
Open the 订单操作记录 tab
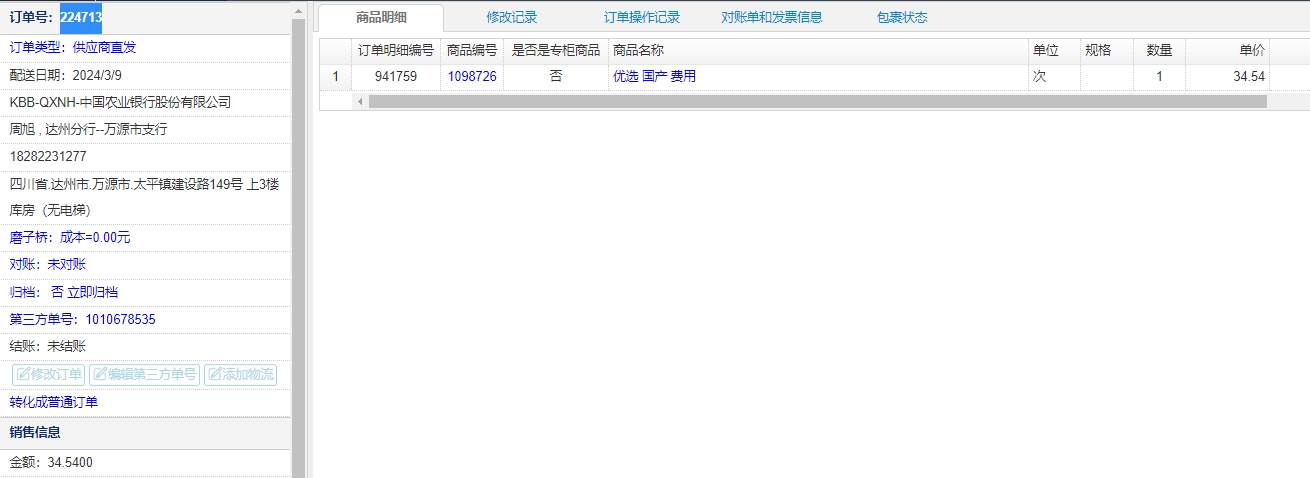(642, 17)
